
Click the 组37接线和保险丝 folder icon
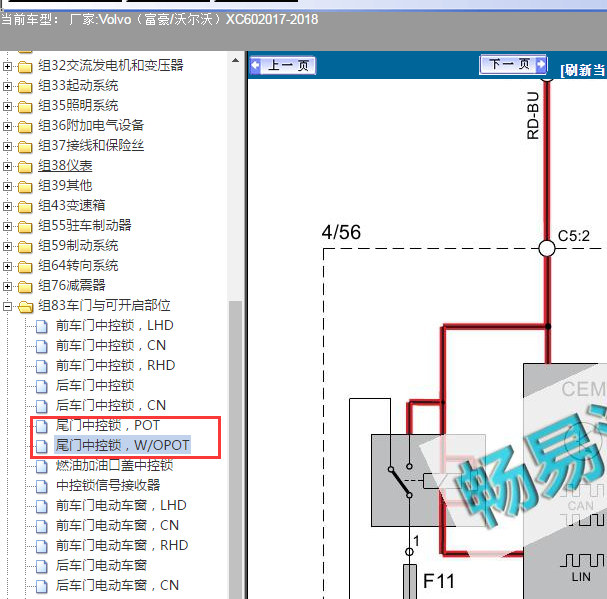[x=25, y=146]
